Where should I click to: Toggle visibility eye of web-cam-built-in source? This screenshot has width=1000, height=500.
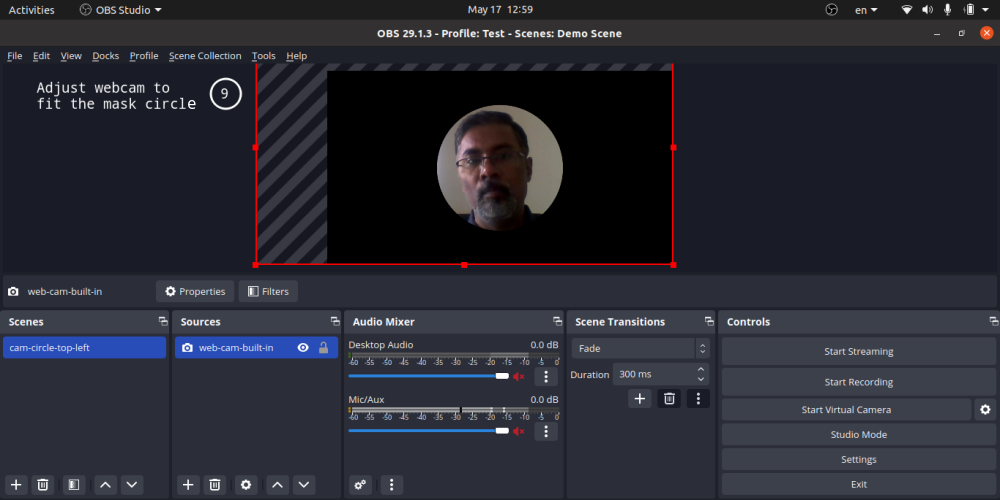point(304,348)
